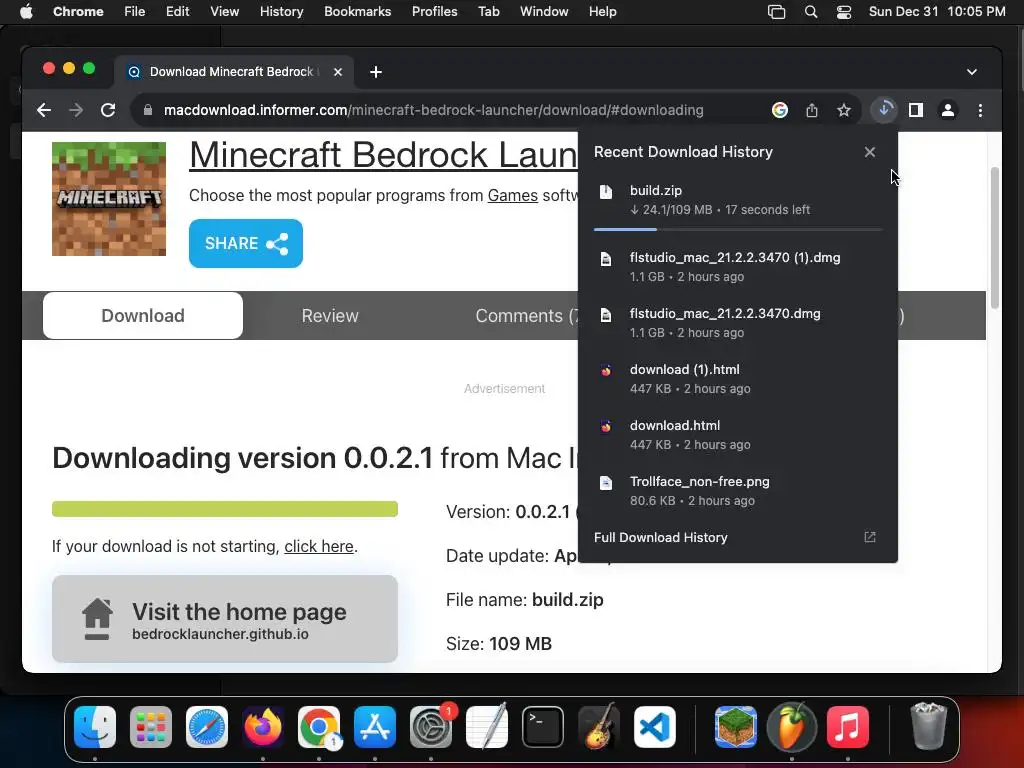
Task: Reload the page with the refresh icon
Action: [108, 110]
